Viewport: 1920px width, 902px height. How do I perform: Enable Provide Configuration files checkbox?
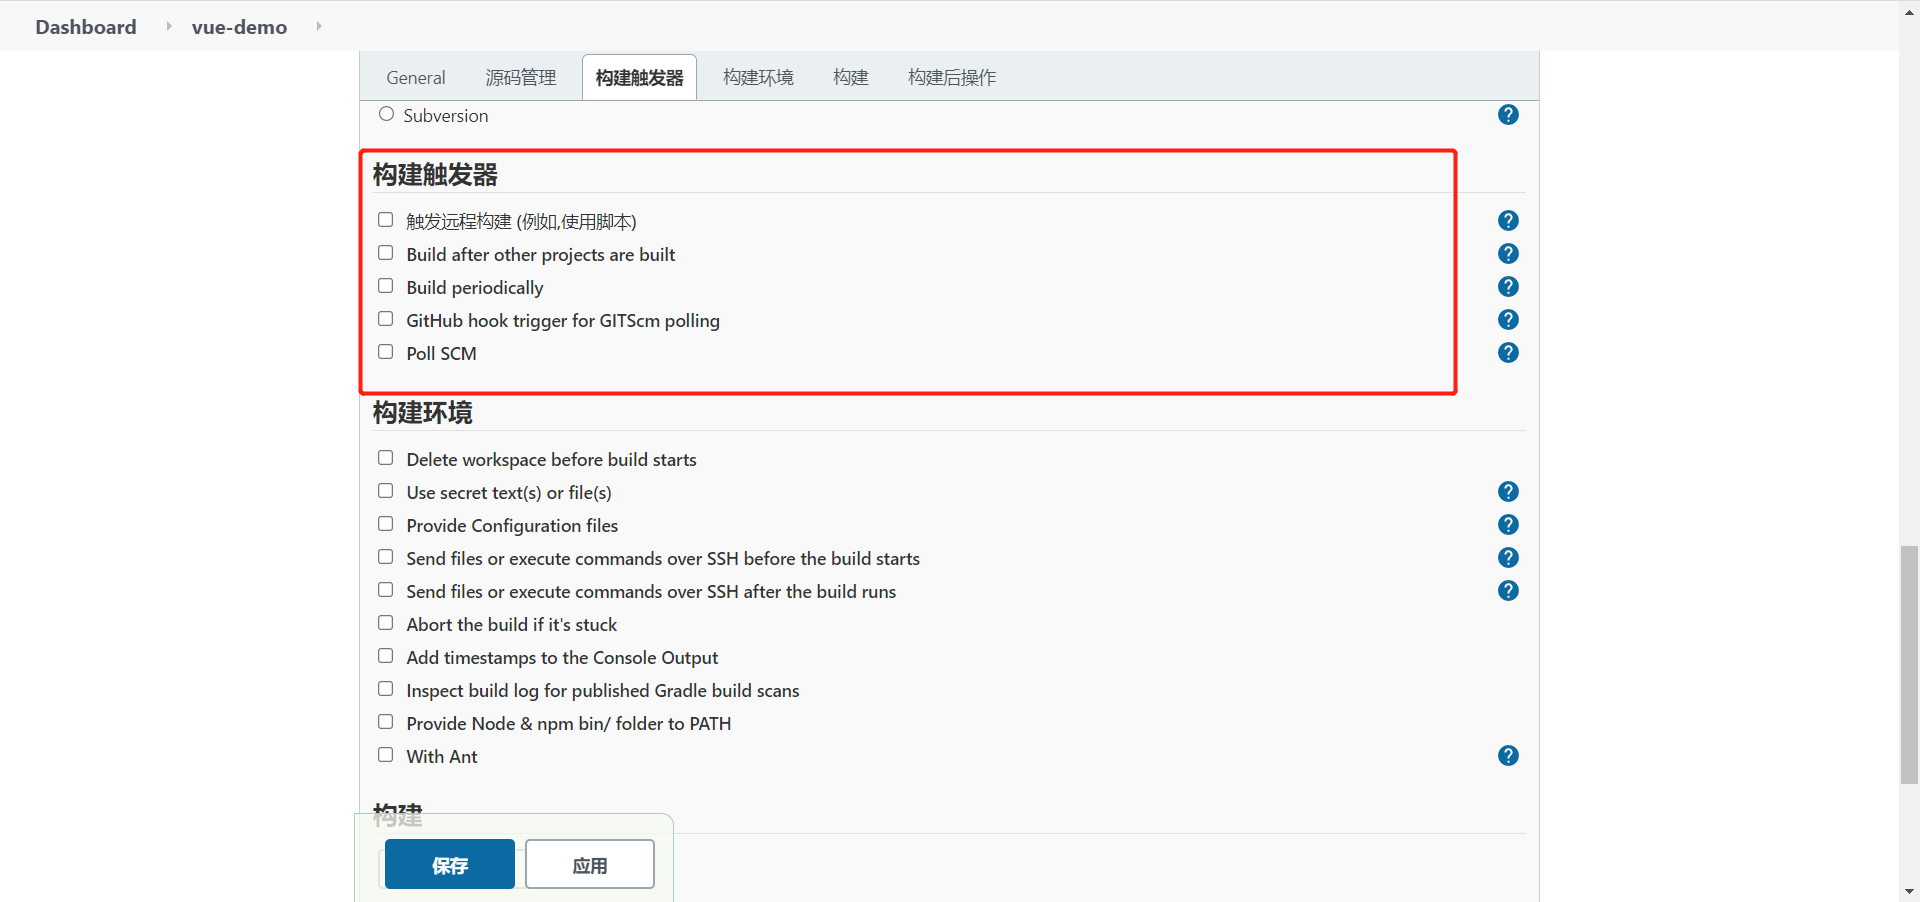(x=385, y=524)
